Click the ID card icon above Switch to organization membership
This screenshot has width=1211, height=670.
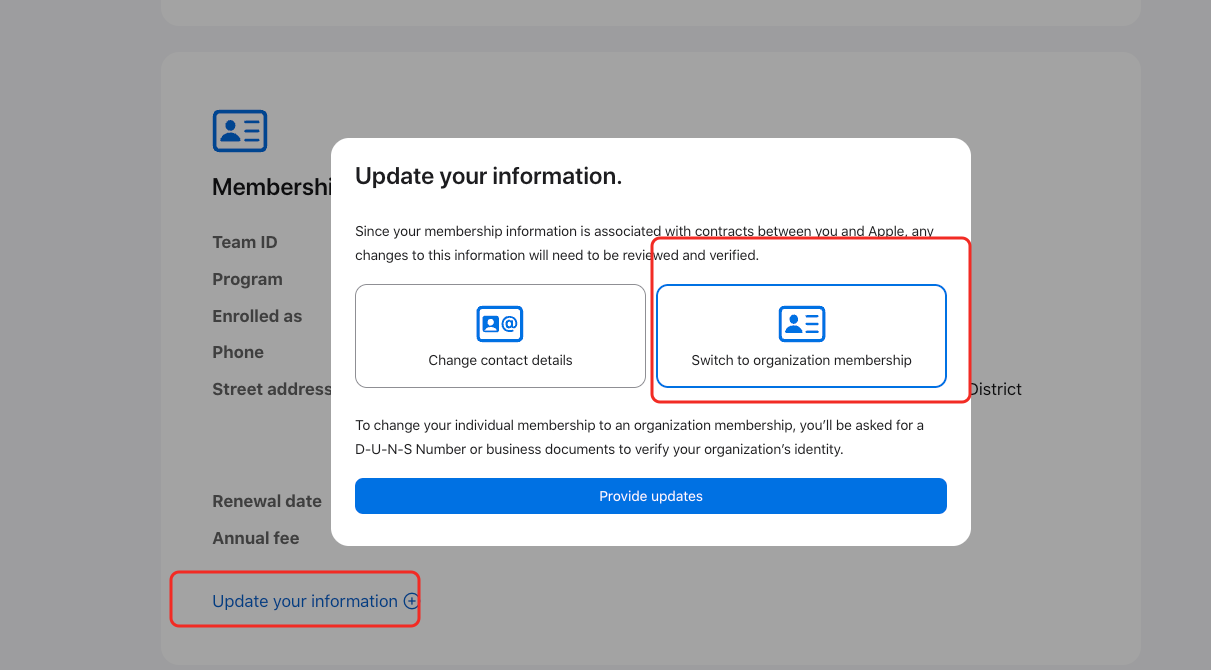pyautogui.click(x=801, y=324)
